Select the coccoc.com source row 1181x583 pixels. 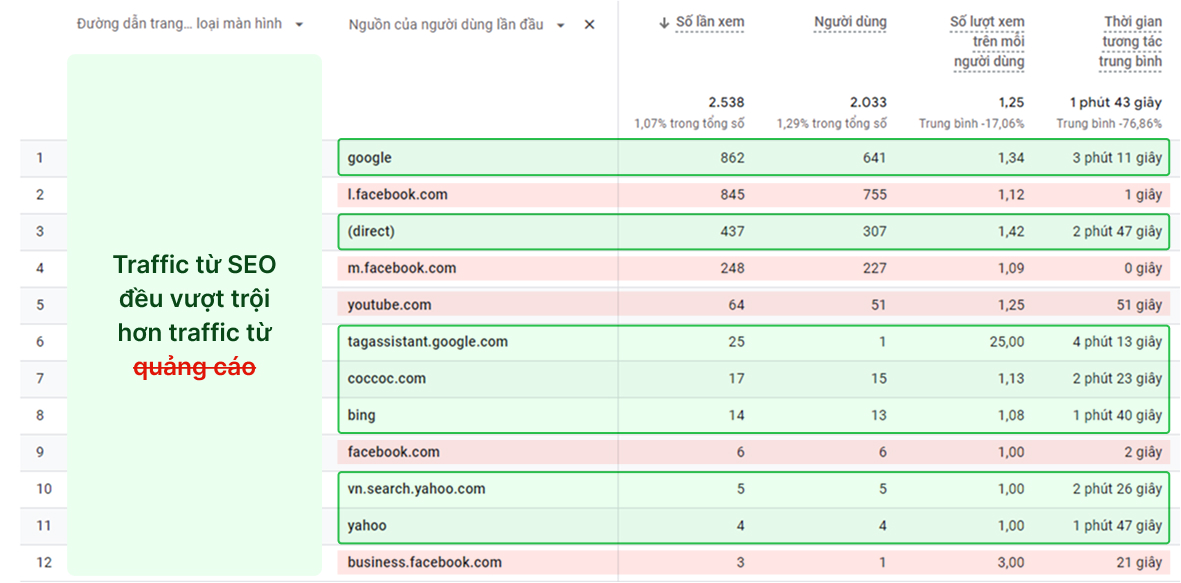(x=386, y=378)
